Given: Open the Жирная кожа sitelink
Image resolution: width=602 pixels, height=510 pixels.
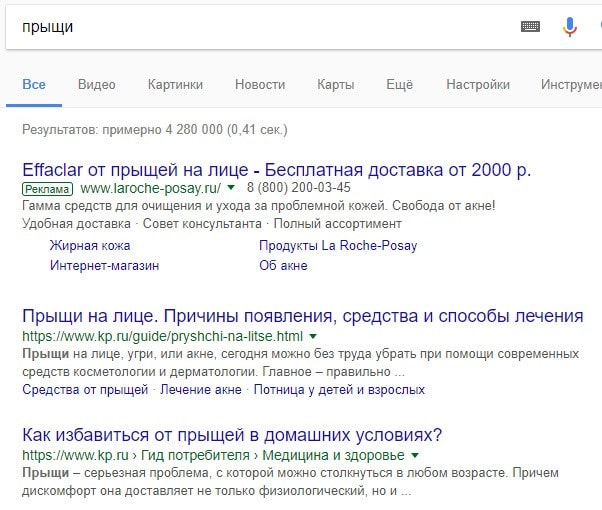Looking at the screenshot, I should (90, 245).
